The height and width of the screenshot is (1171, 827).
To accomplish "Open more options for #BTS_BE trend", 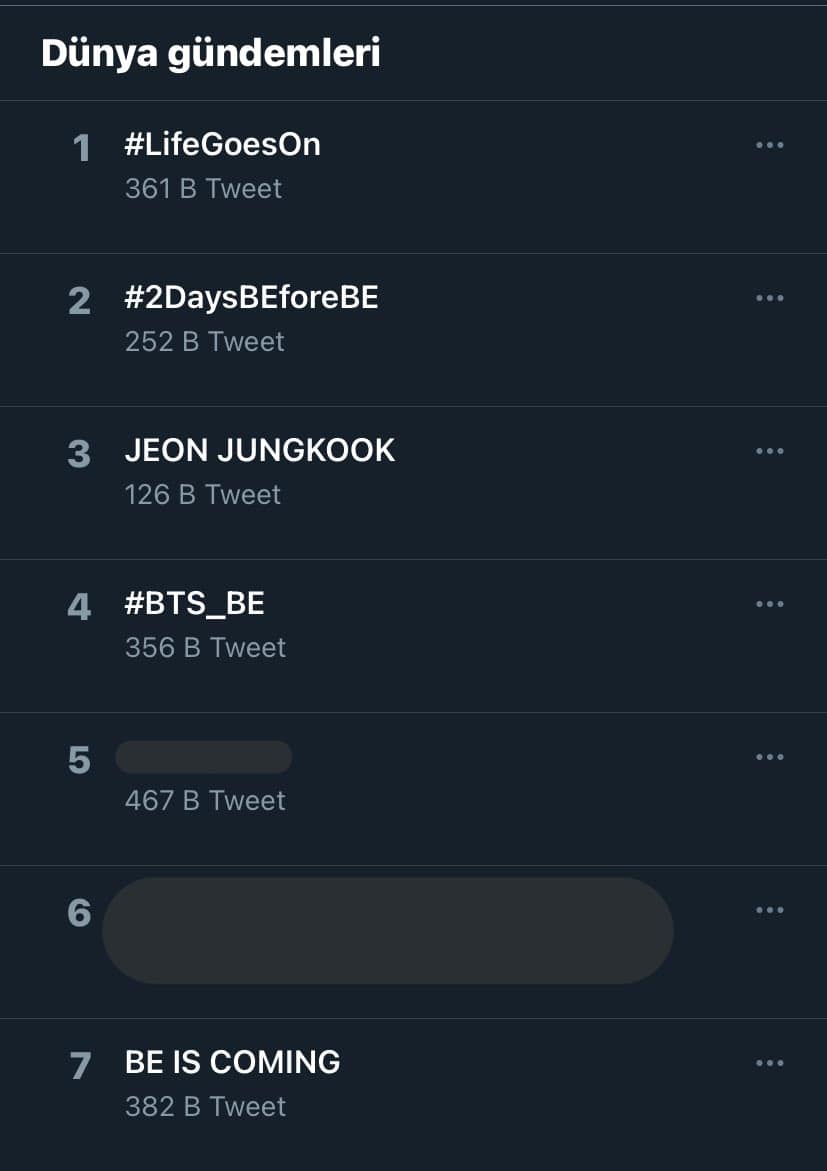I will pos(769,604).
